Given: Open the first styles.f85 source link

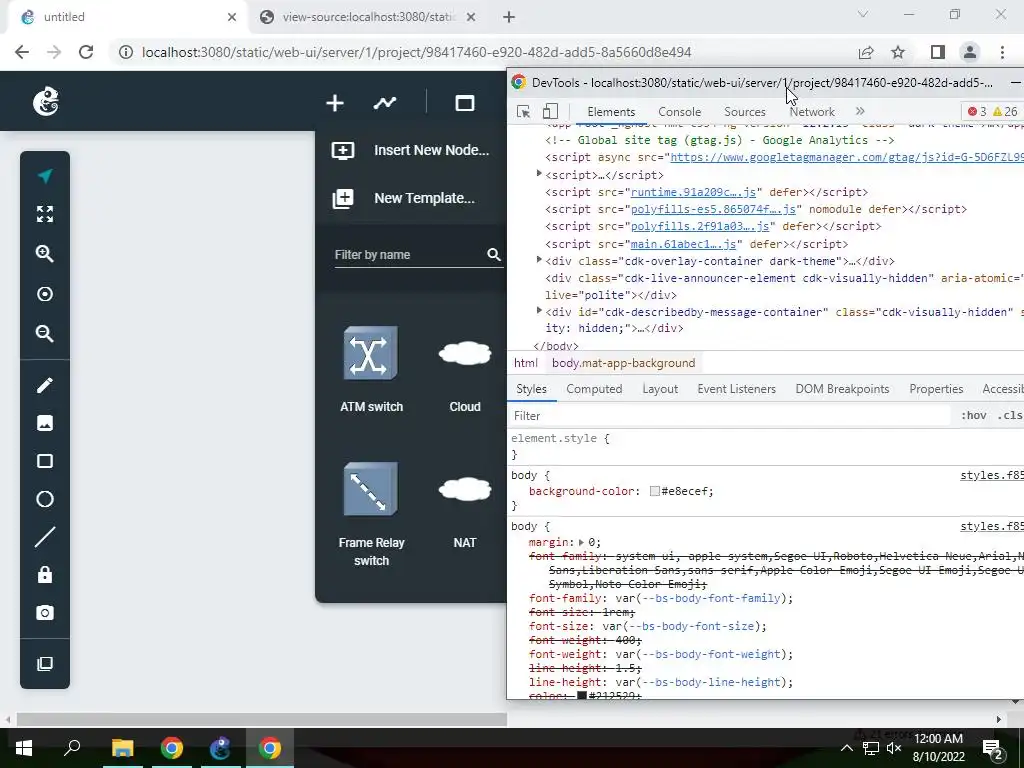Looking at the screenshot, I should [x=991, y=475].
